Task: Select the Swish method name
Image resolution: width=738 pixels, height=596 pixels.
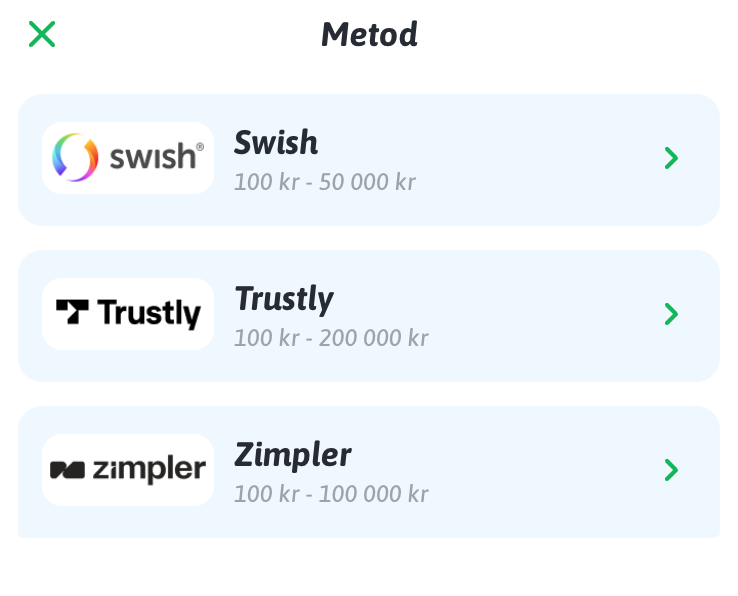Action: click(x=276, y=143)
